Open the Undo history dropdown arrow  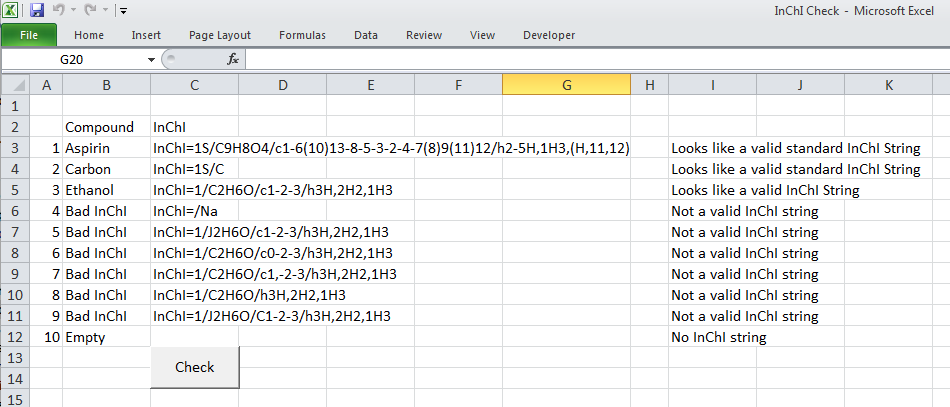tap(73, 12)
